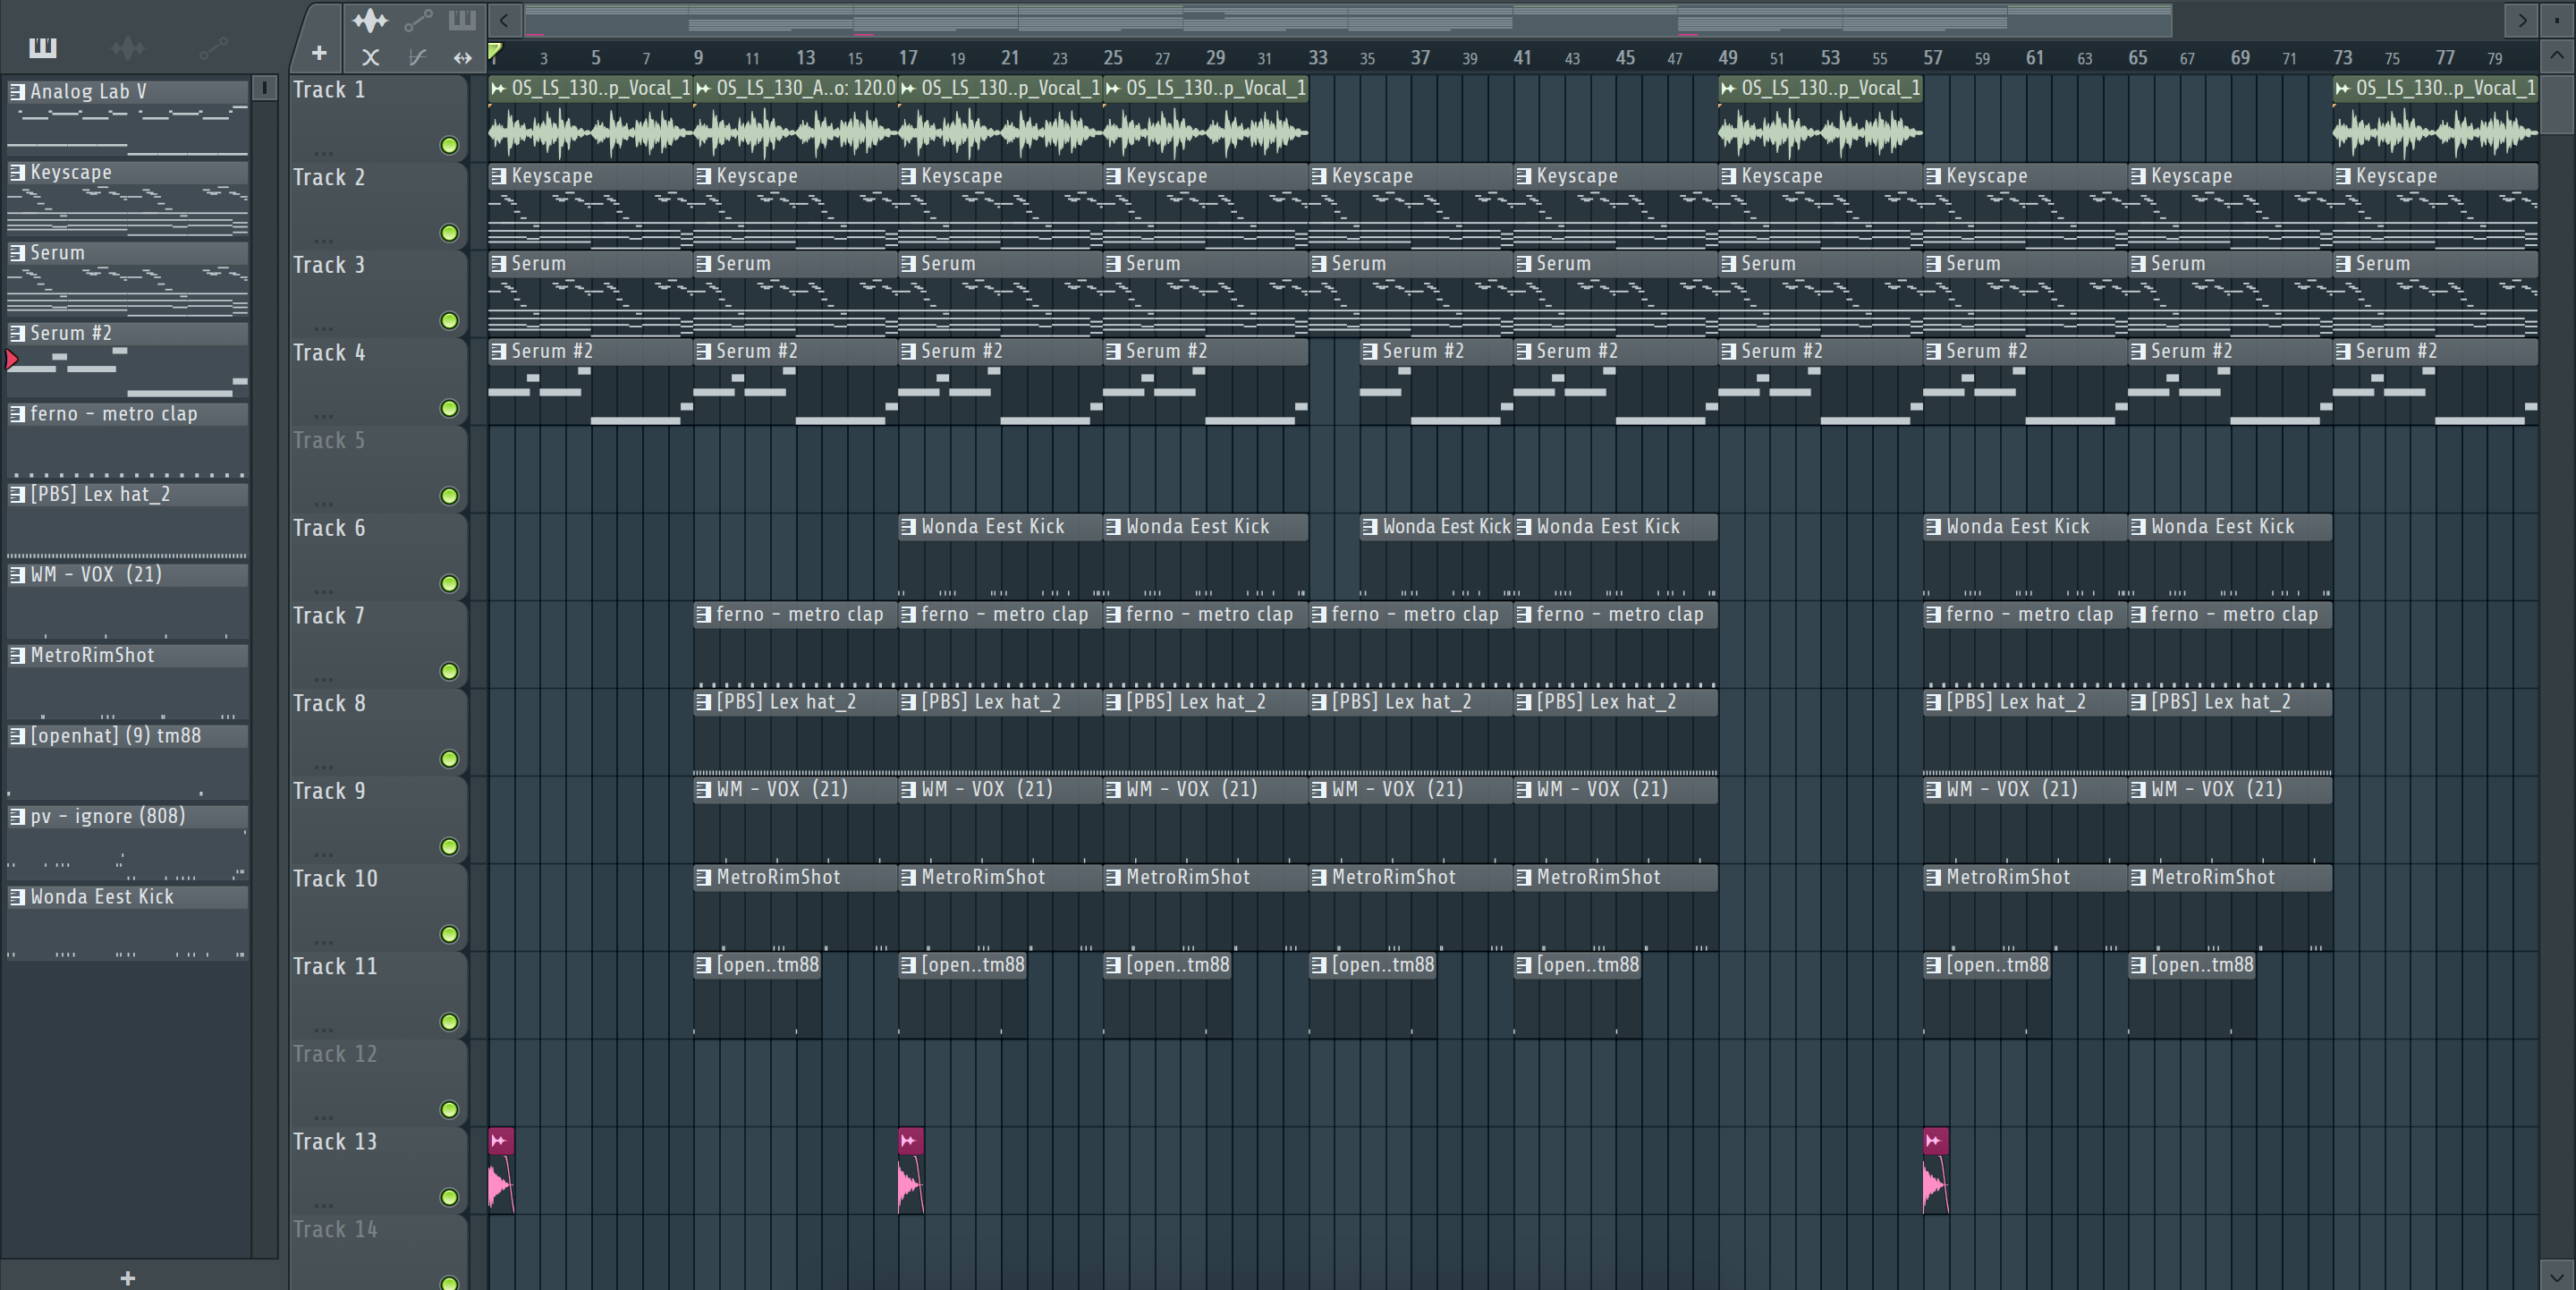Screen dimensions: 2576x1290
Task: Mute Track 13 with its green LED
Action: click(x=450, y=1197)
